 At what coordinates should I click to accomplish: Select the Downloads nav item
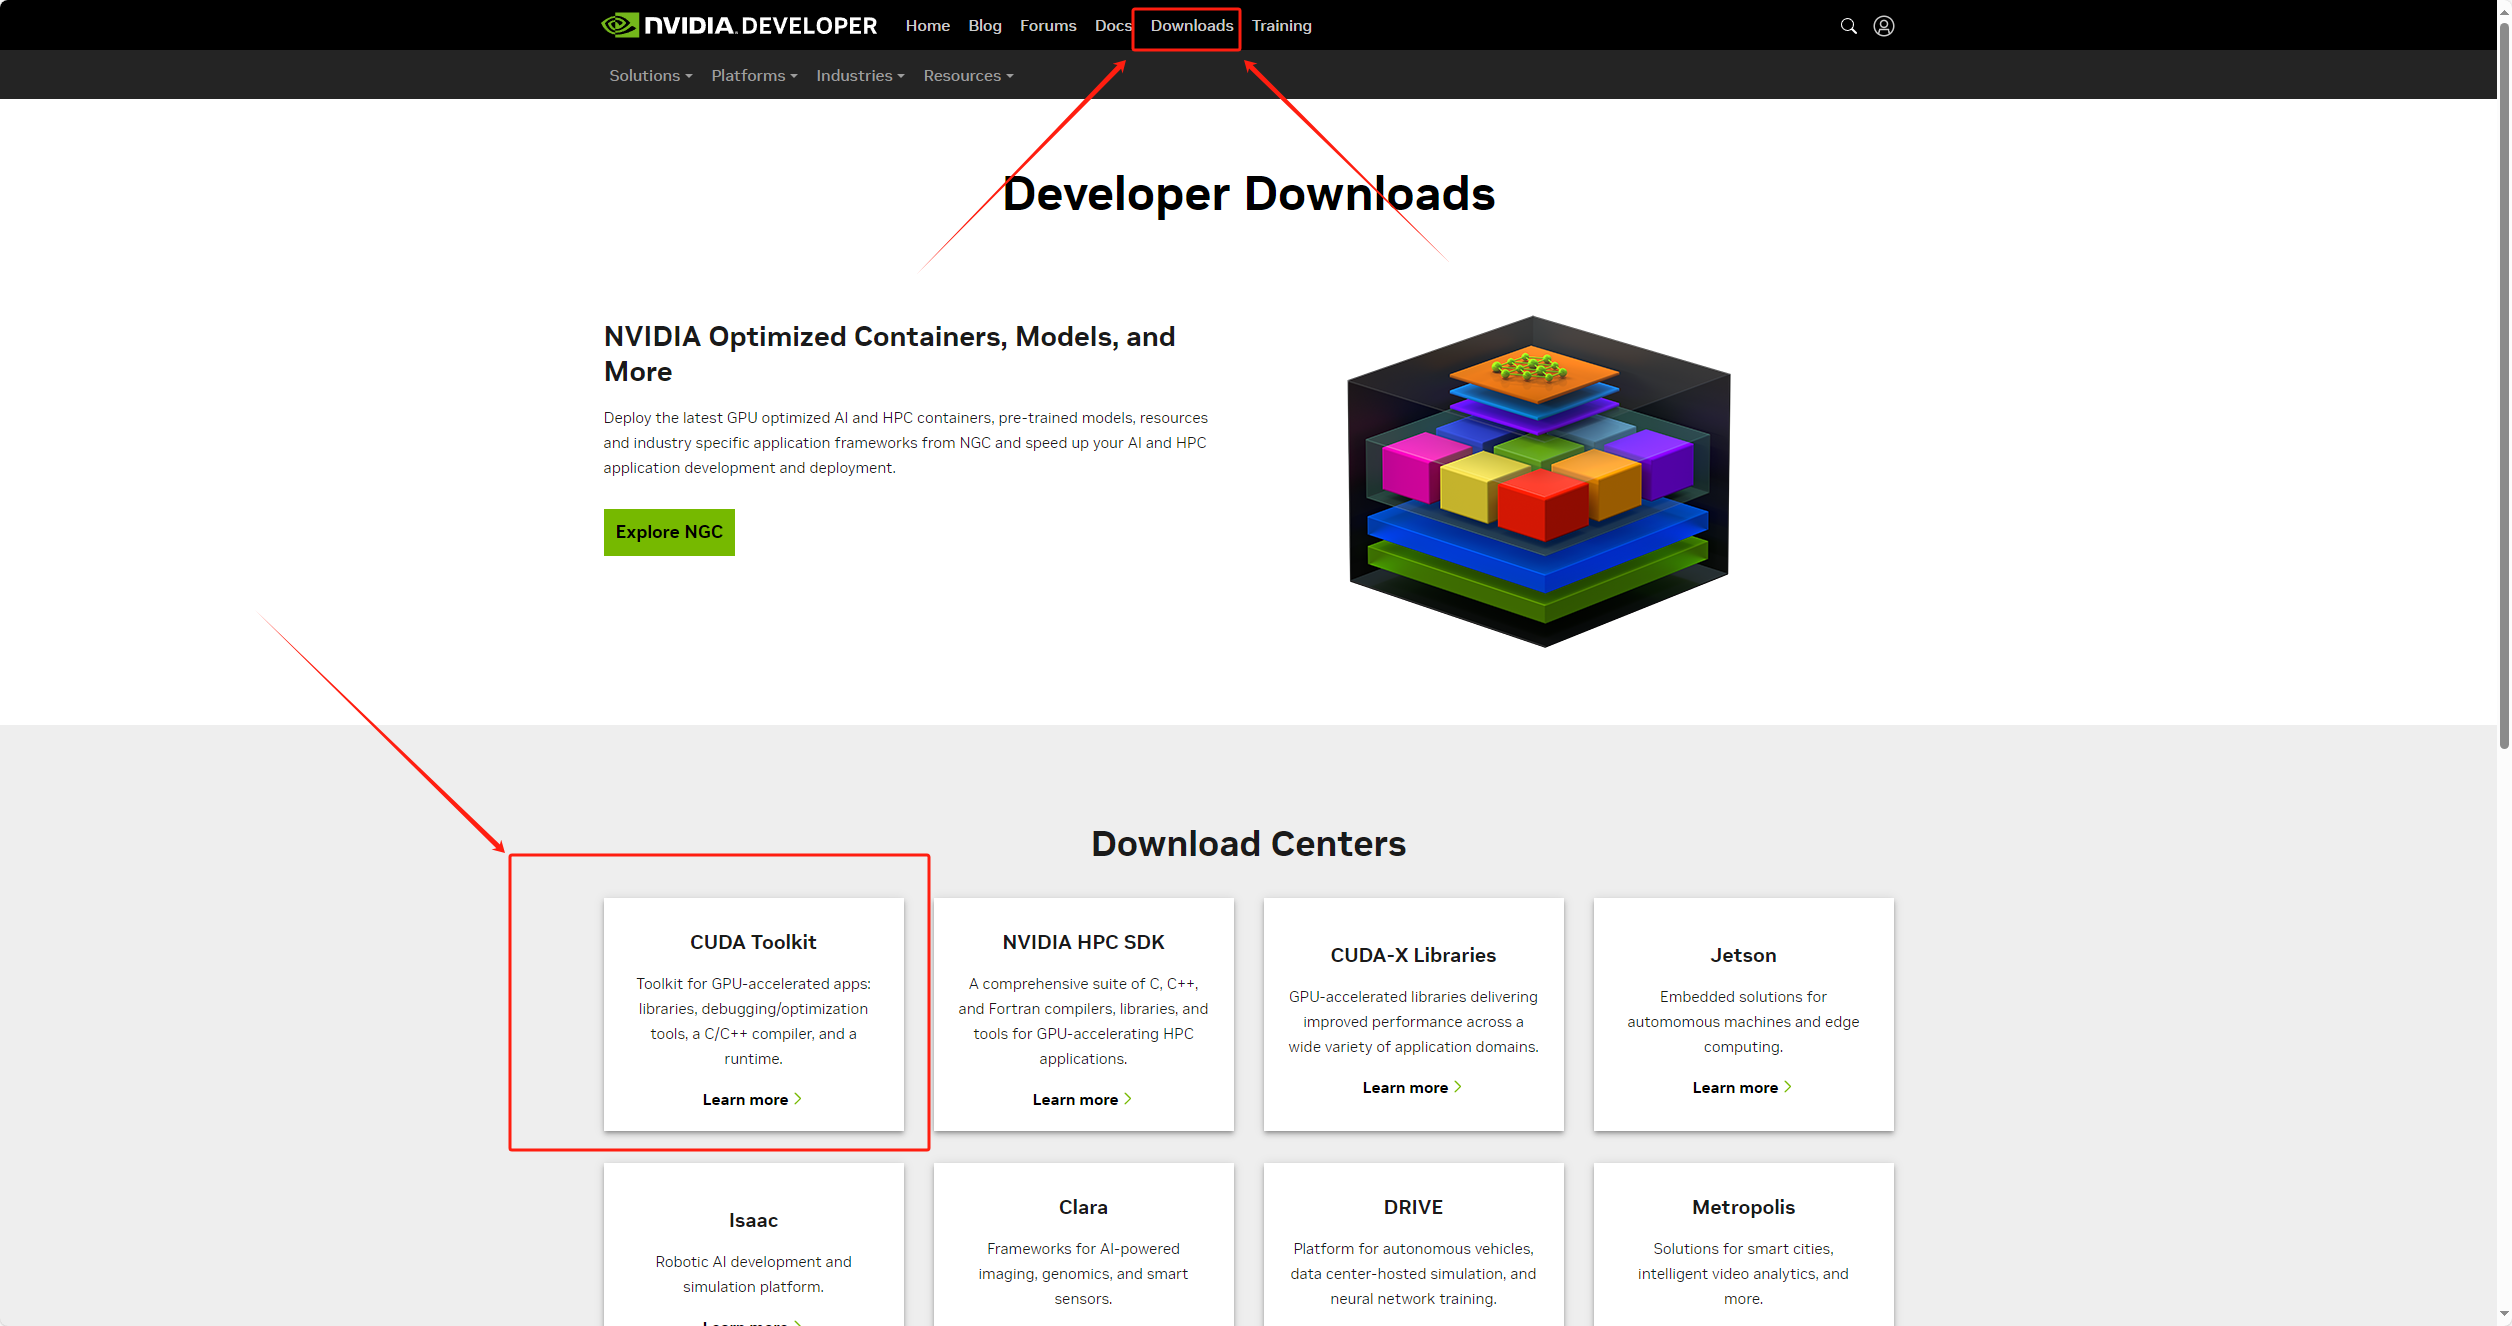[x=1191, y=26]
